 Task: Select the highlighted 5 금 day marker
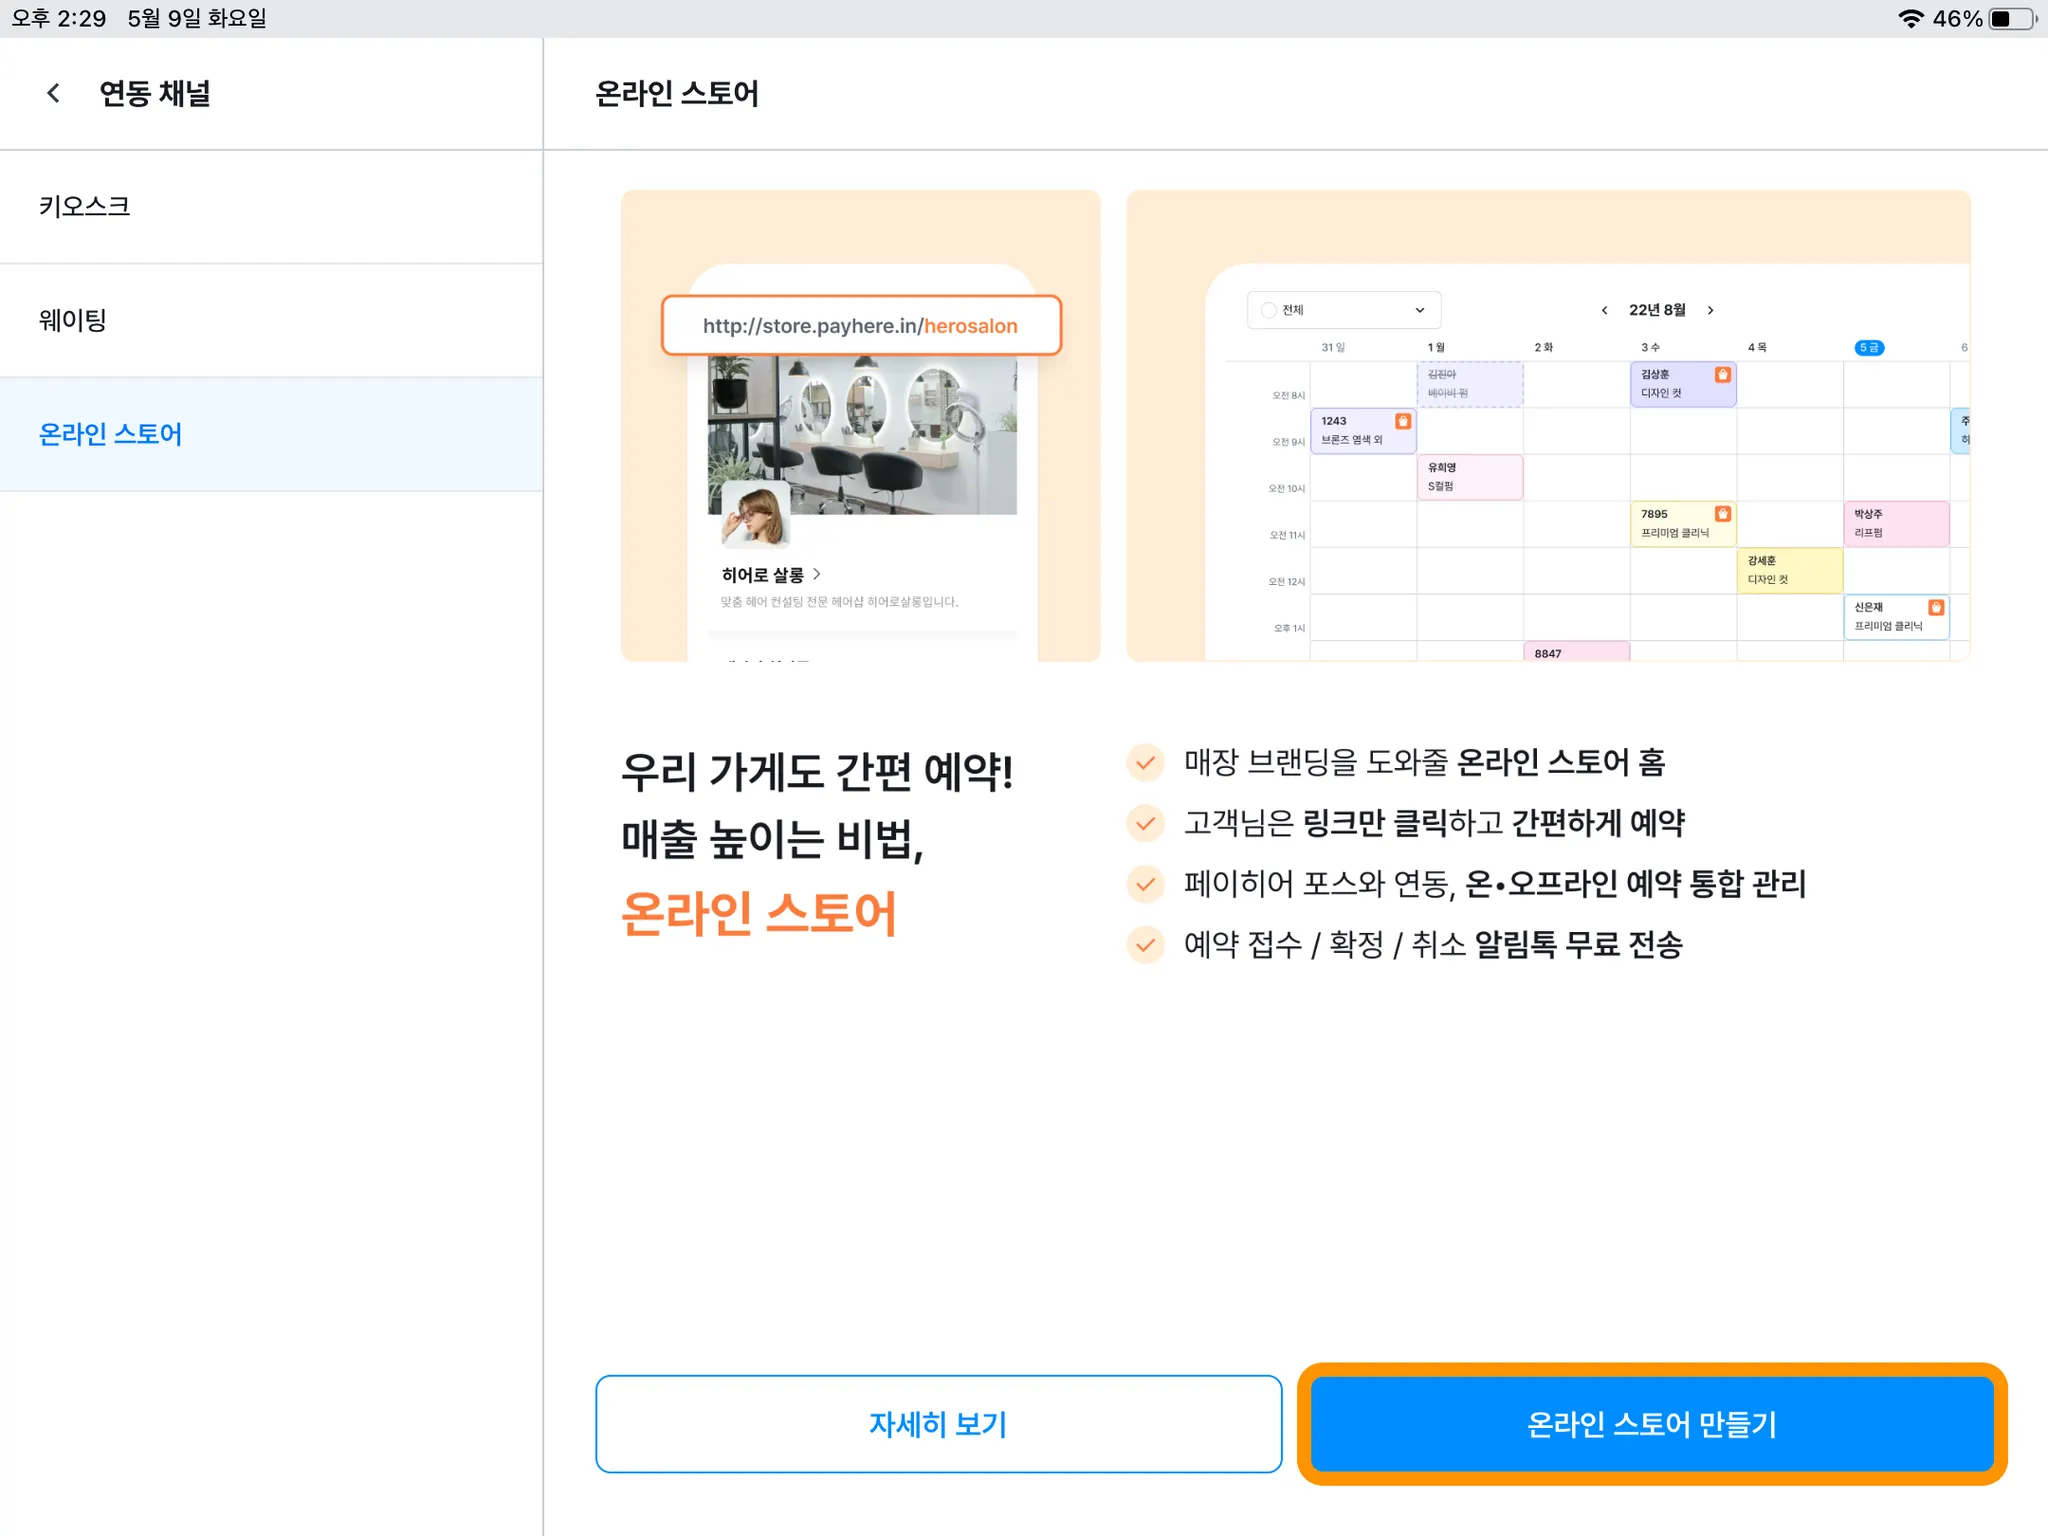(x=1868, y=348)
